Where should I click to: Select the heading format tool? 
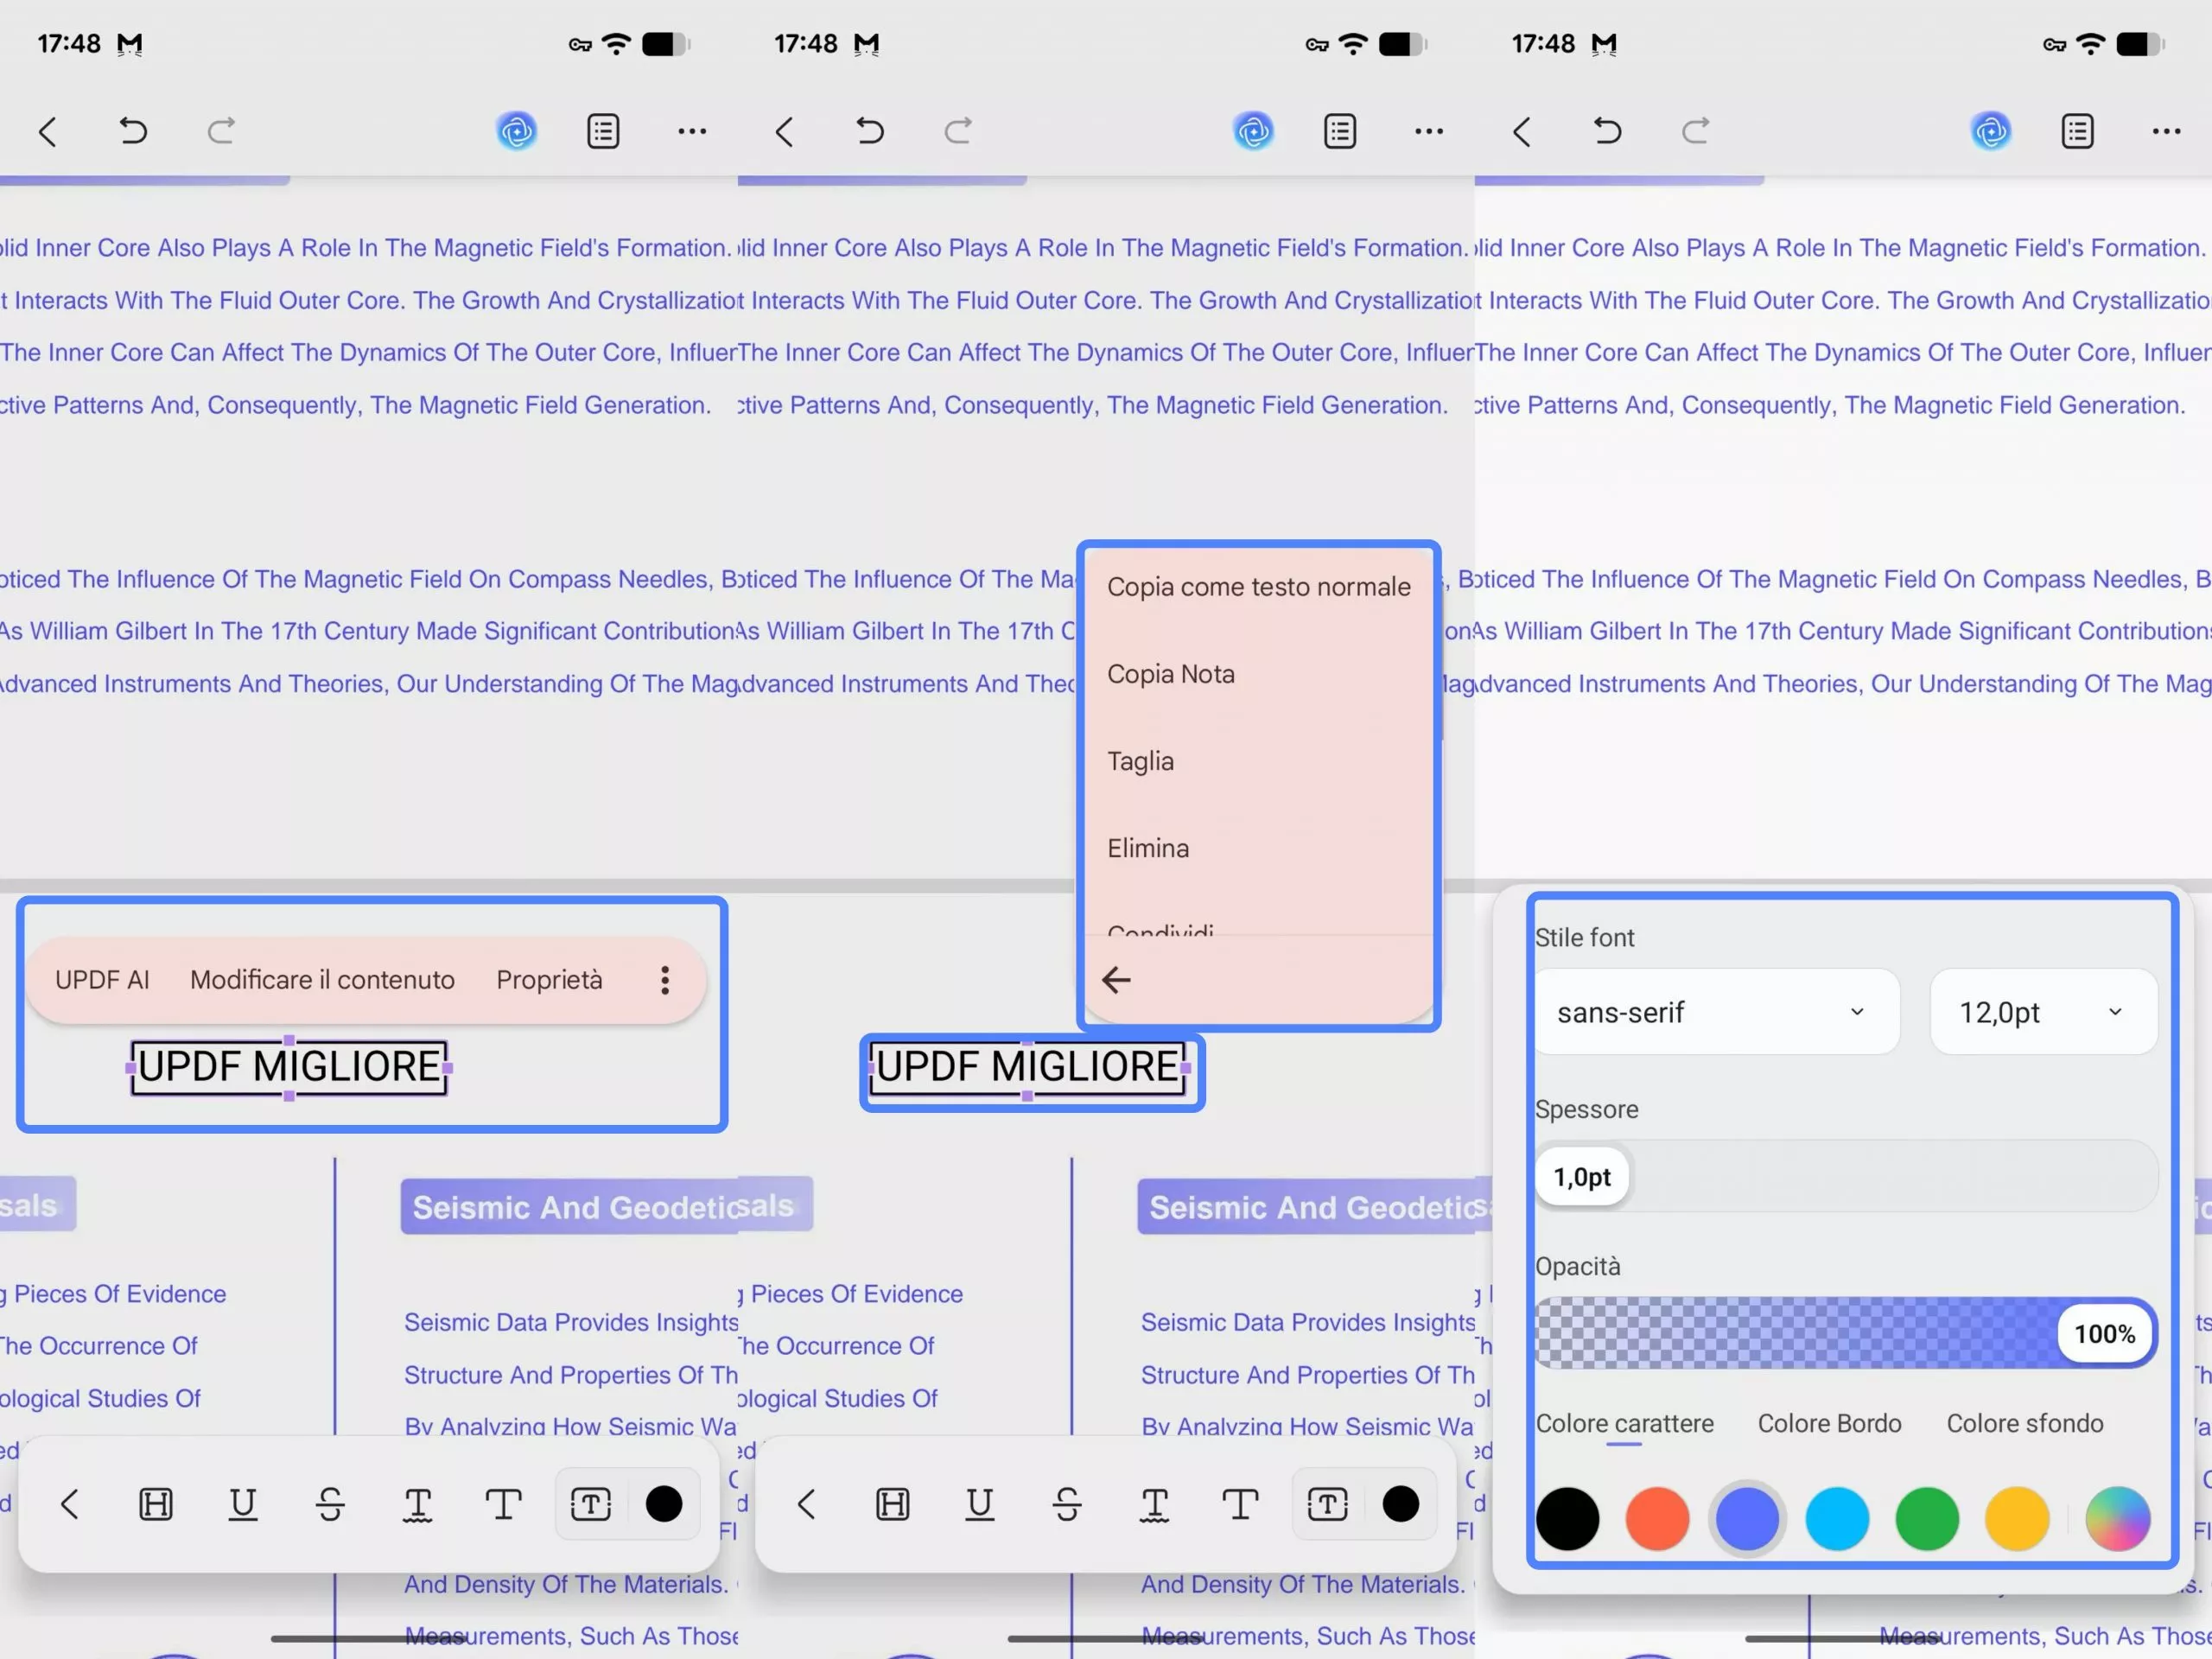click(x=156, y=1504)
